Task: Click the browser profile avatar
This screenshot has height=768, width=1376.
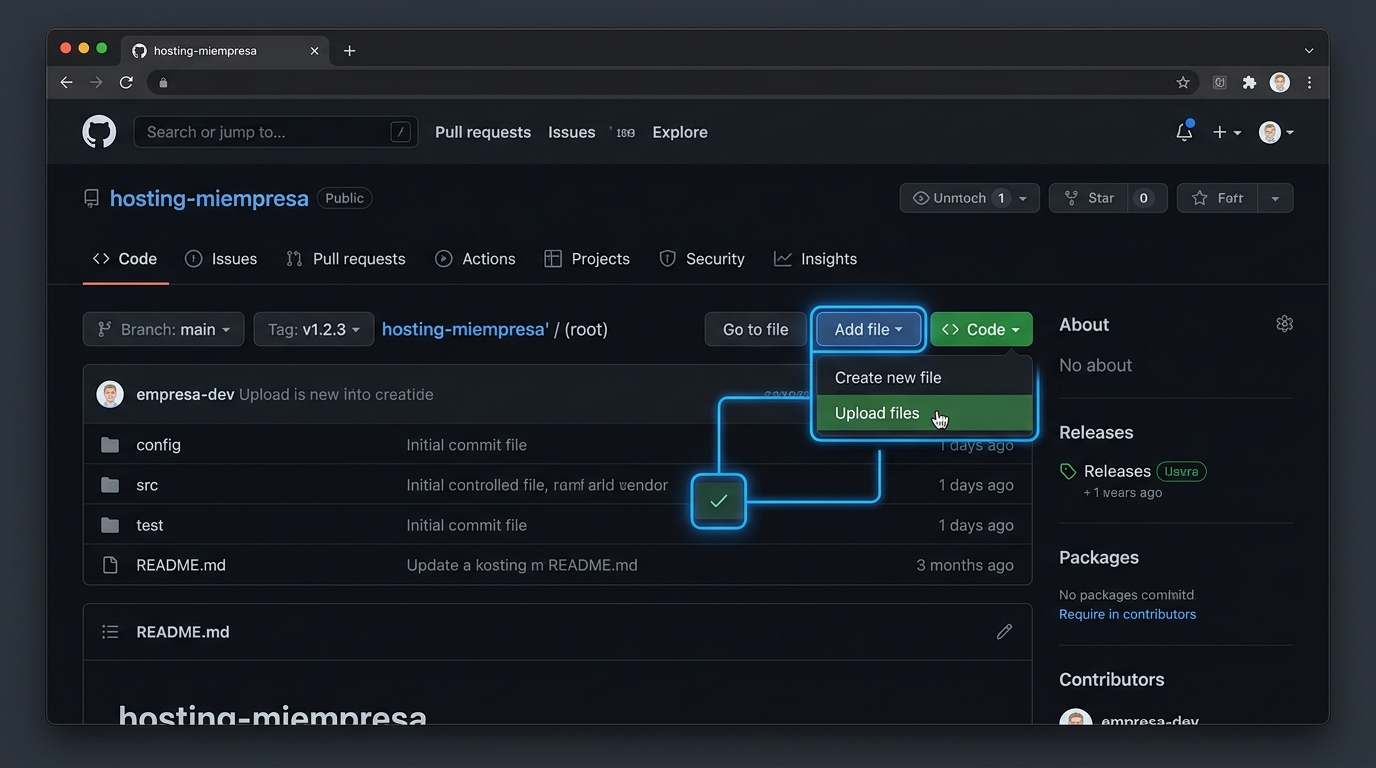Action: 1279,83
